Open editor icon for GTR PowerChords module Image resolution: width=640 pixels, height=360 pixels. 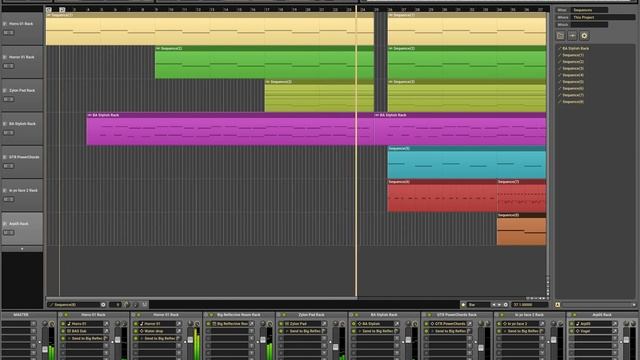[x=469, y=324]
